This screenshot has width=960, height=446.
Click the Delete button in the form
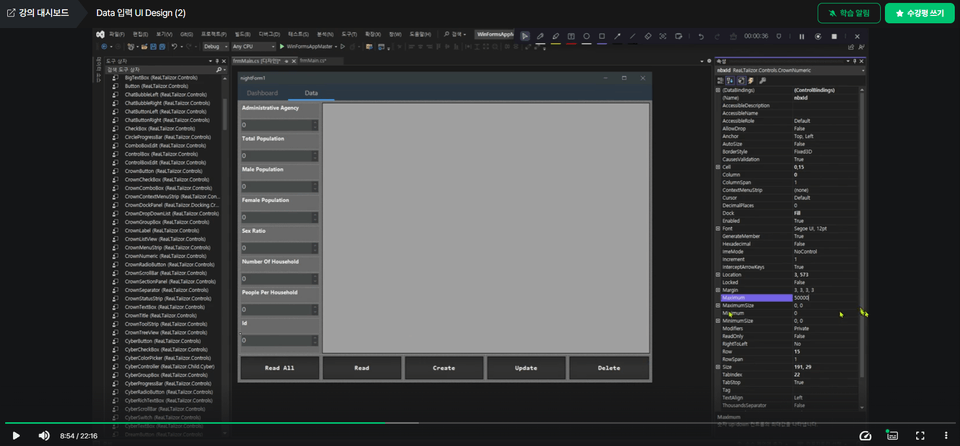[609, 368]
